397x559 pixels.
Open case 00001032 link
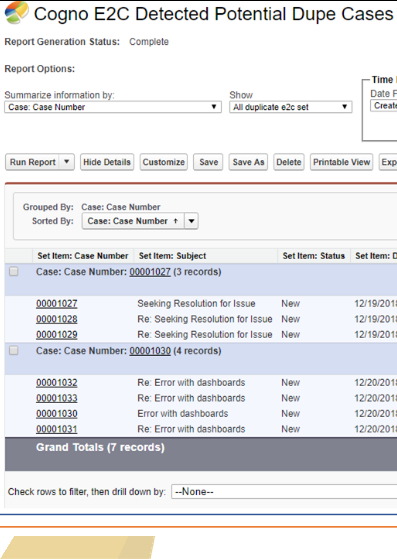tap(57, 383)
